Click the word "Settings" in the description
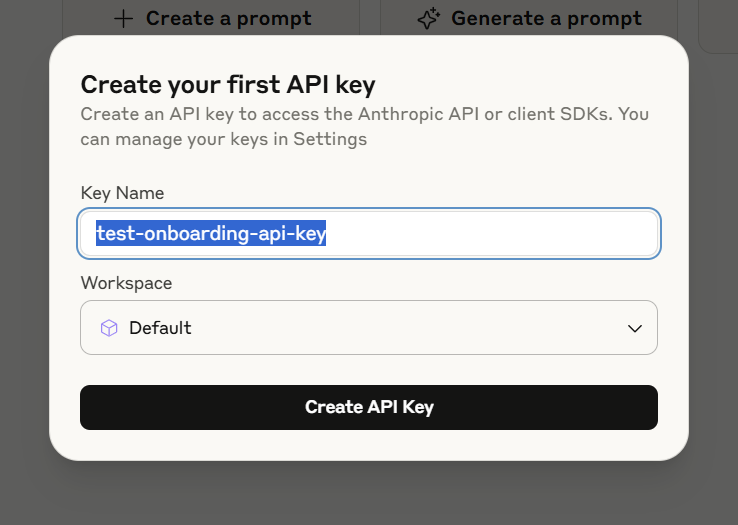 click(x=330, y=139)
